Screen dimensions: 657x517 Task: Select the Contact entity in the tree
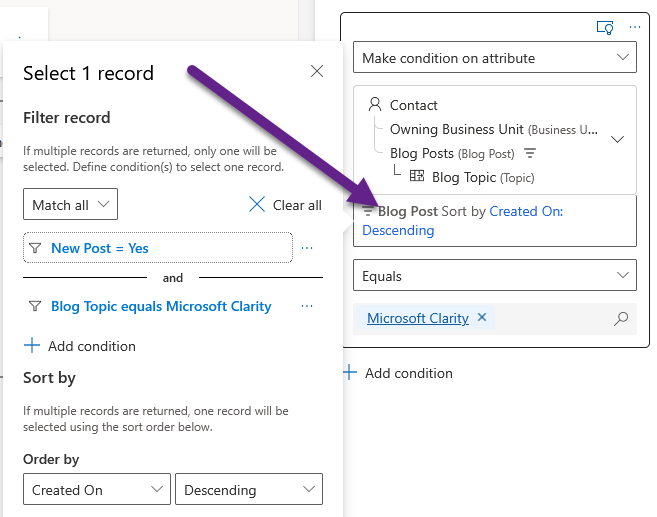pos(413,105)
